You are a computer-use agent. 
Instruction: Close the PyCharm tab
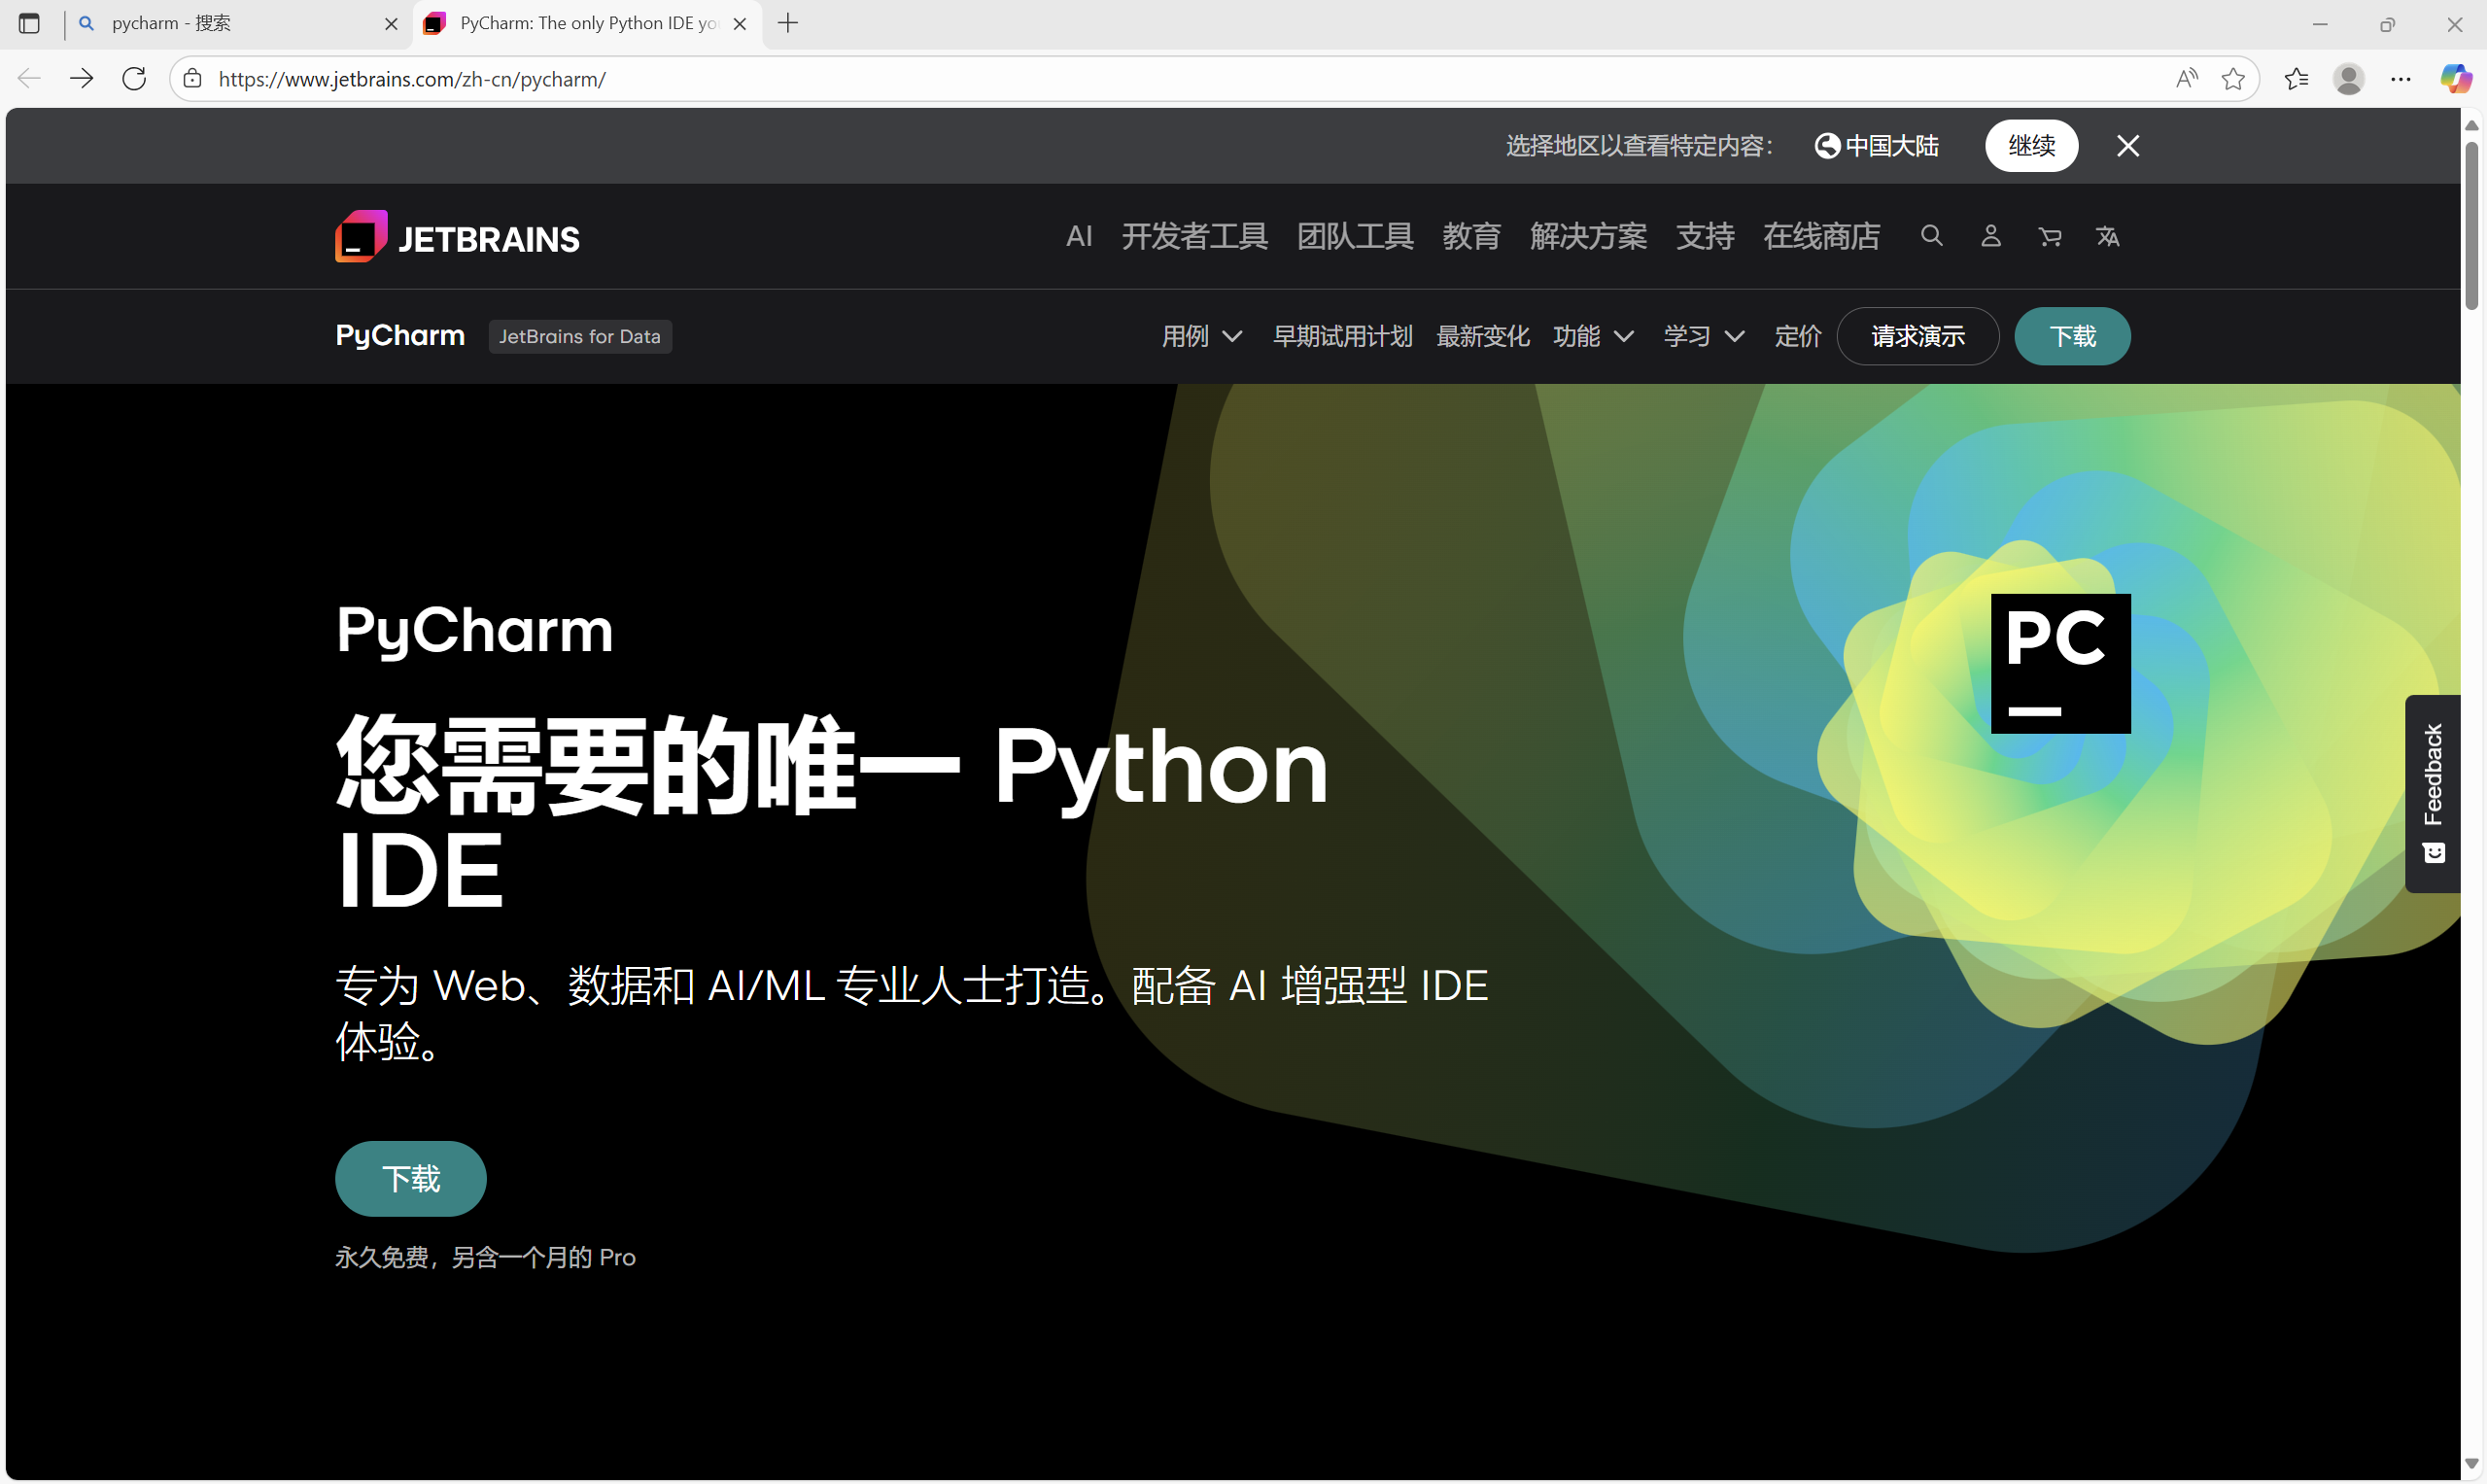(740, 24)
